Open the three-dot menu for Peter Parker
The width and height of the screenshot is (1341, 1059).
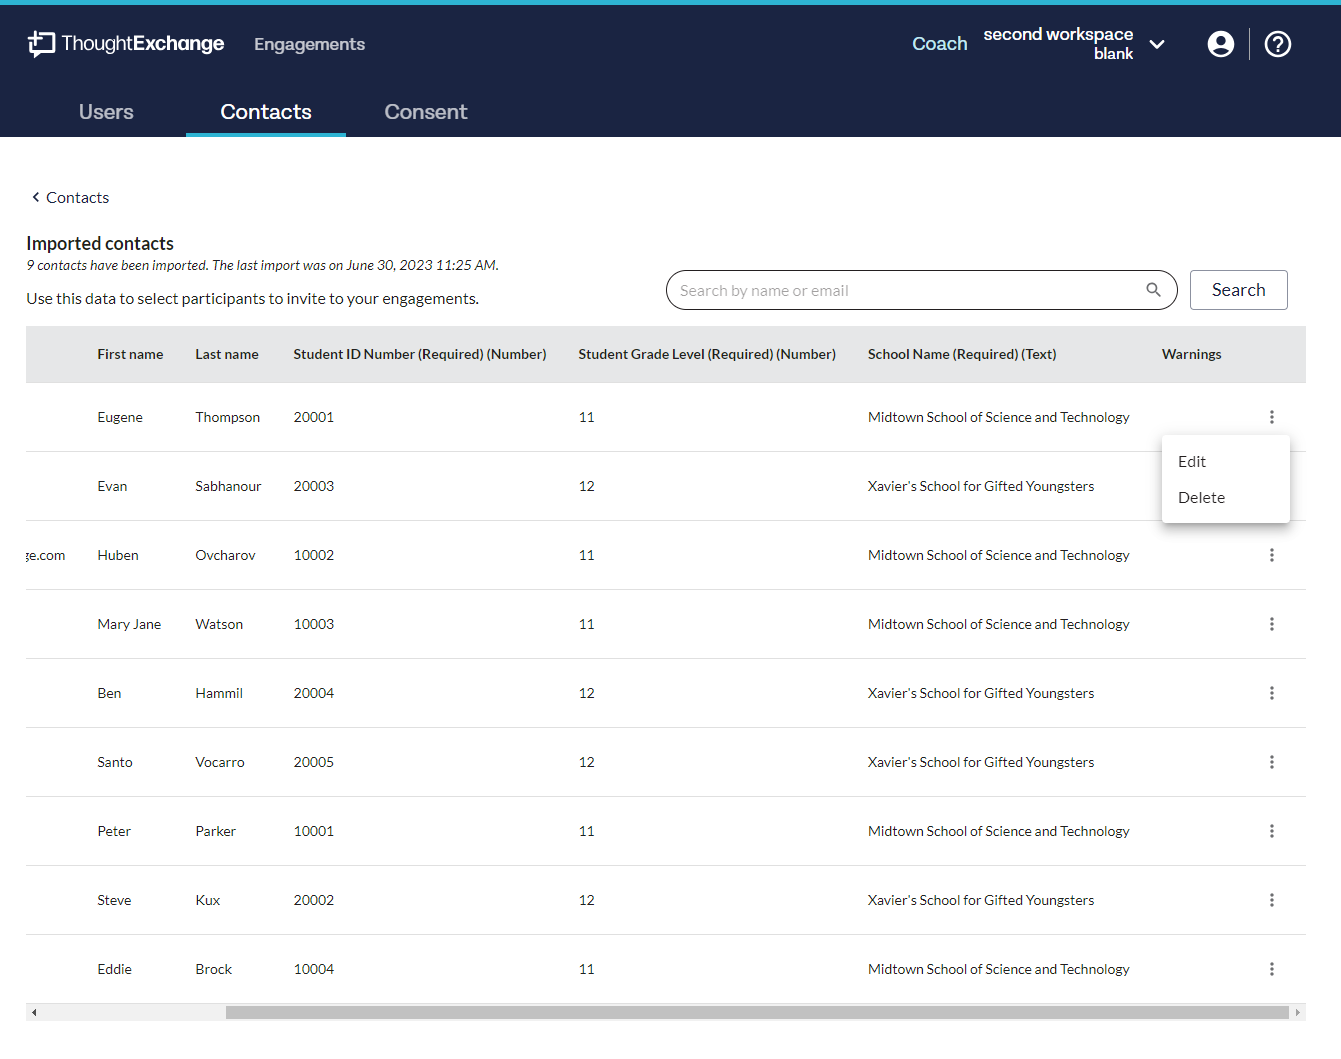[1271, 831]
